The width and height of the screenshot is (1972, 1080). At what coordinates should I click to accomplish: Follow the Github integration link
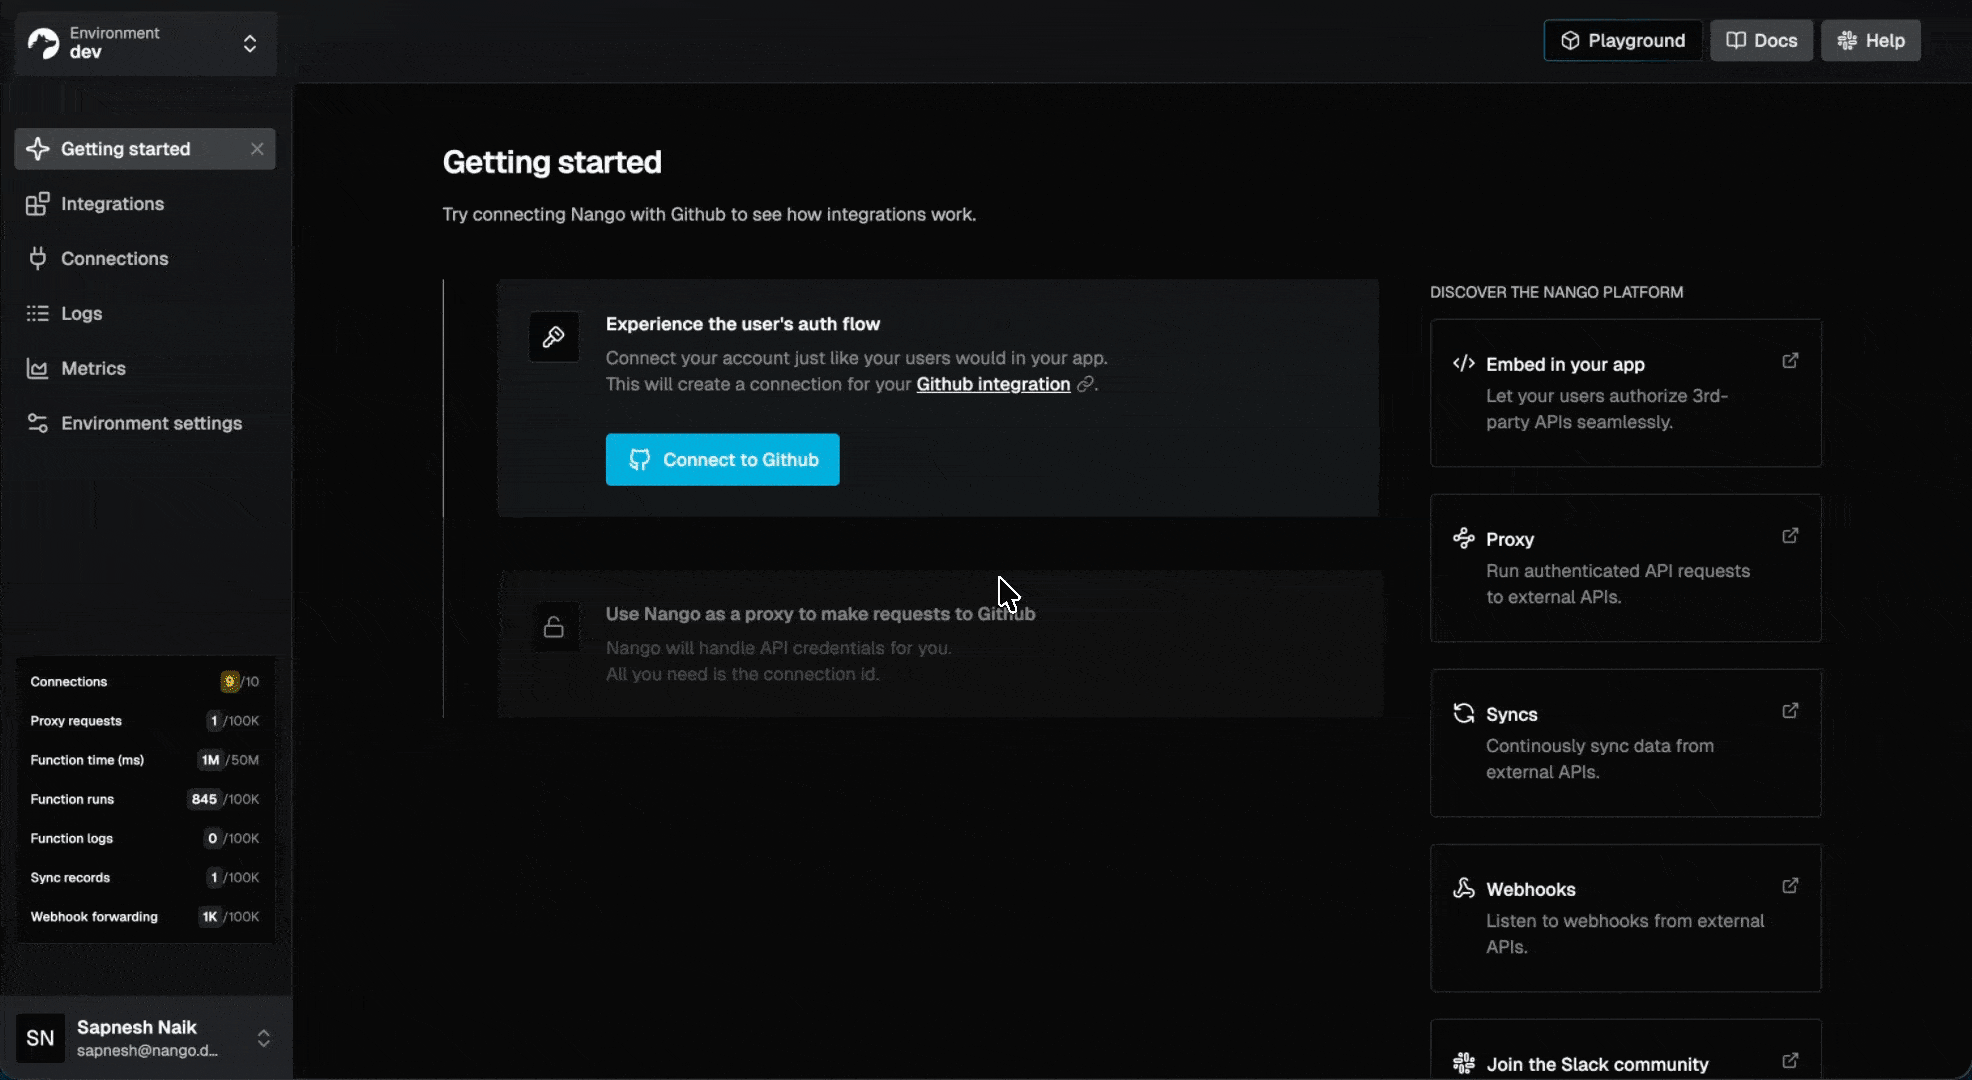coord(993,384)
